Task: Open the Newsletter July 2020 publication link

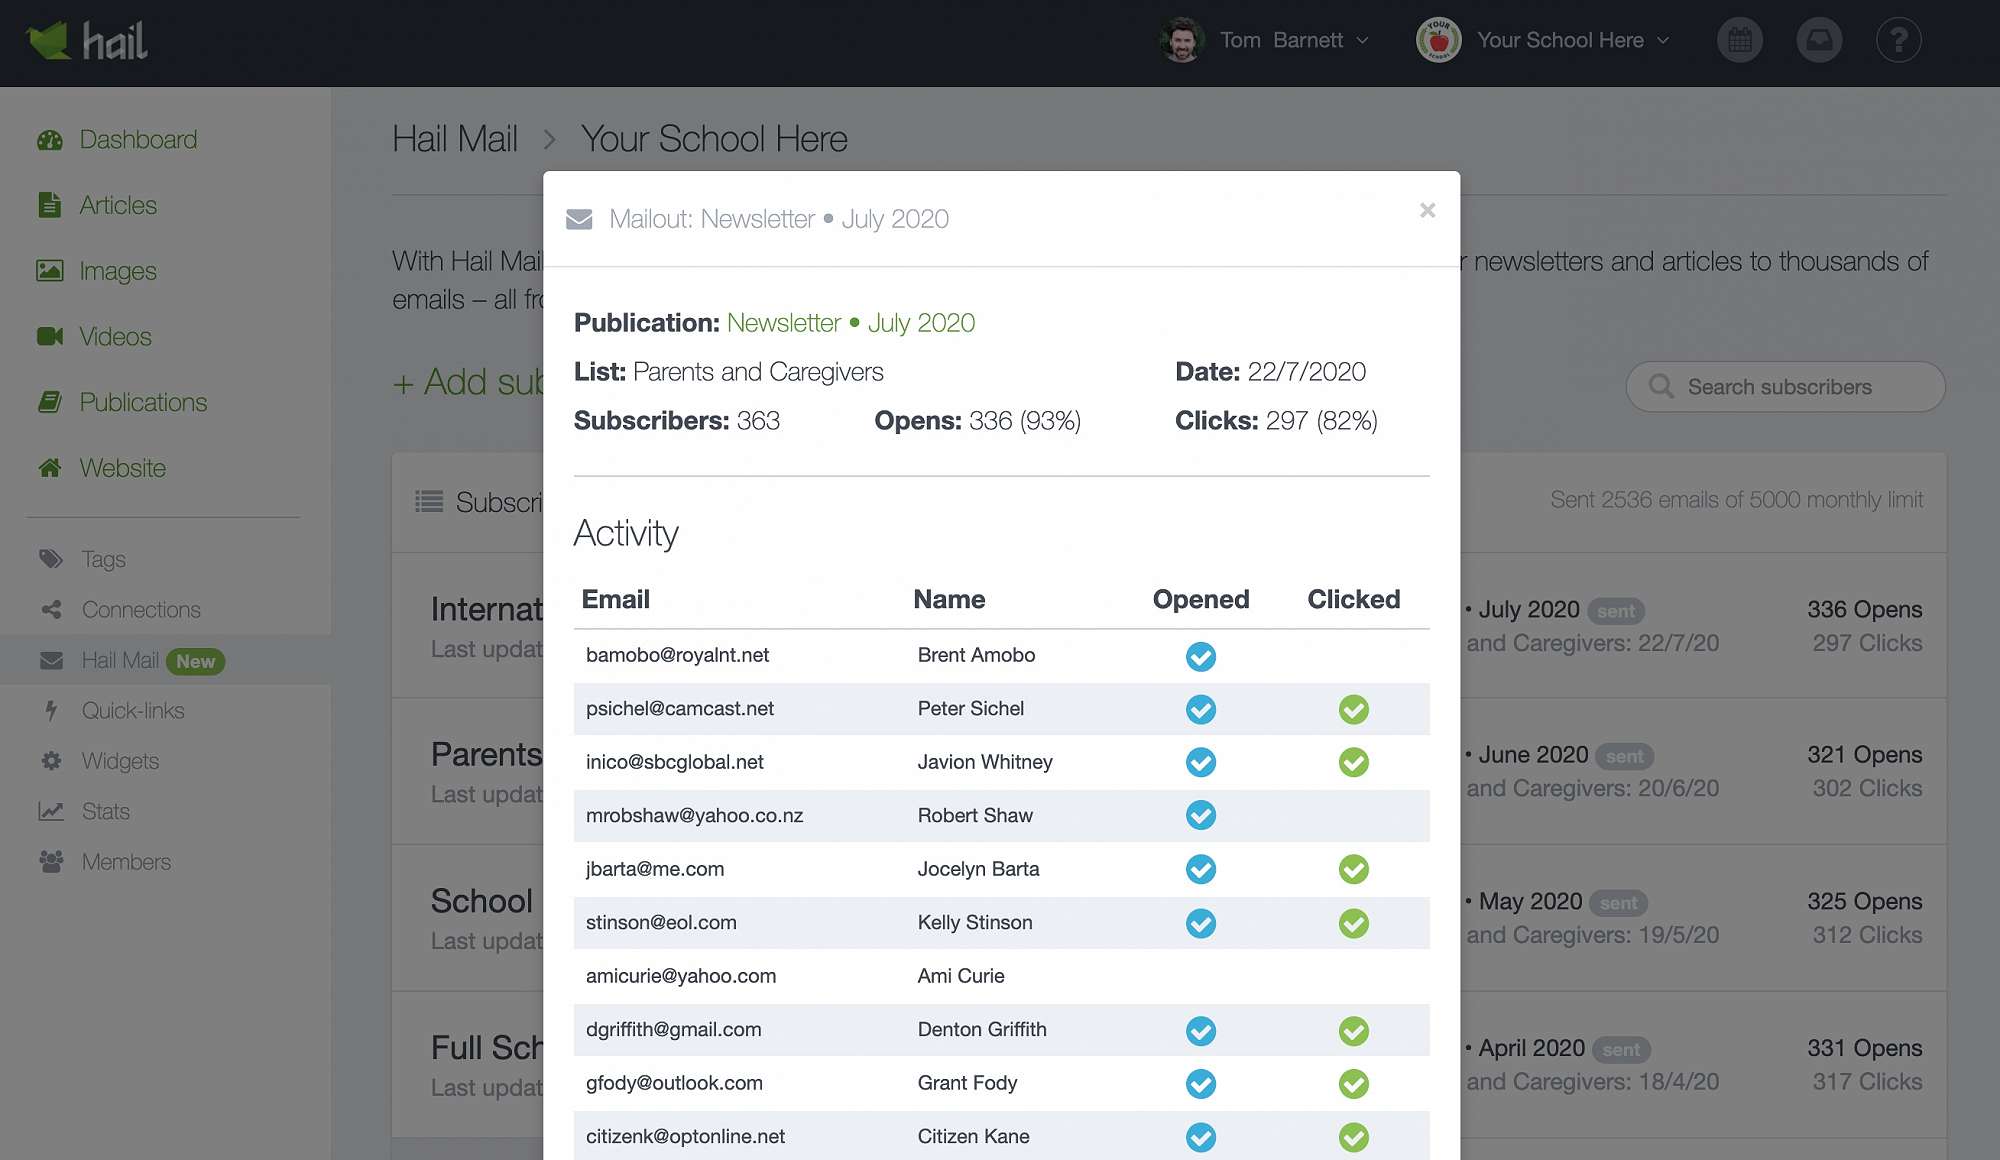Action: tap(850, 323)
